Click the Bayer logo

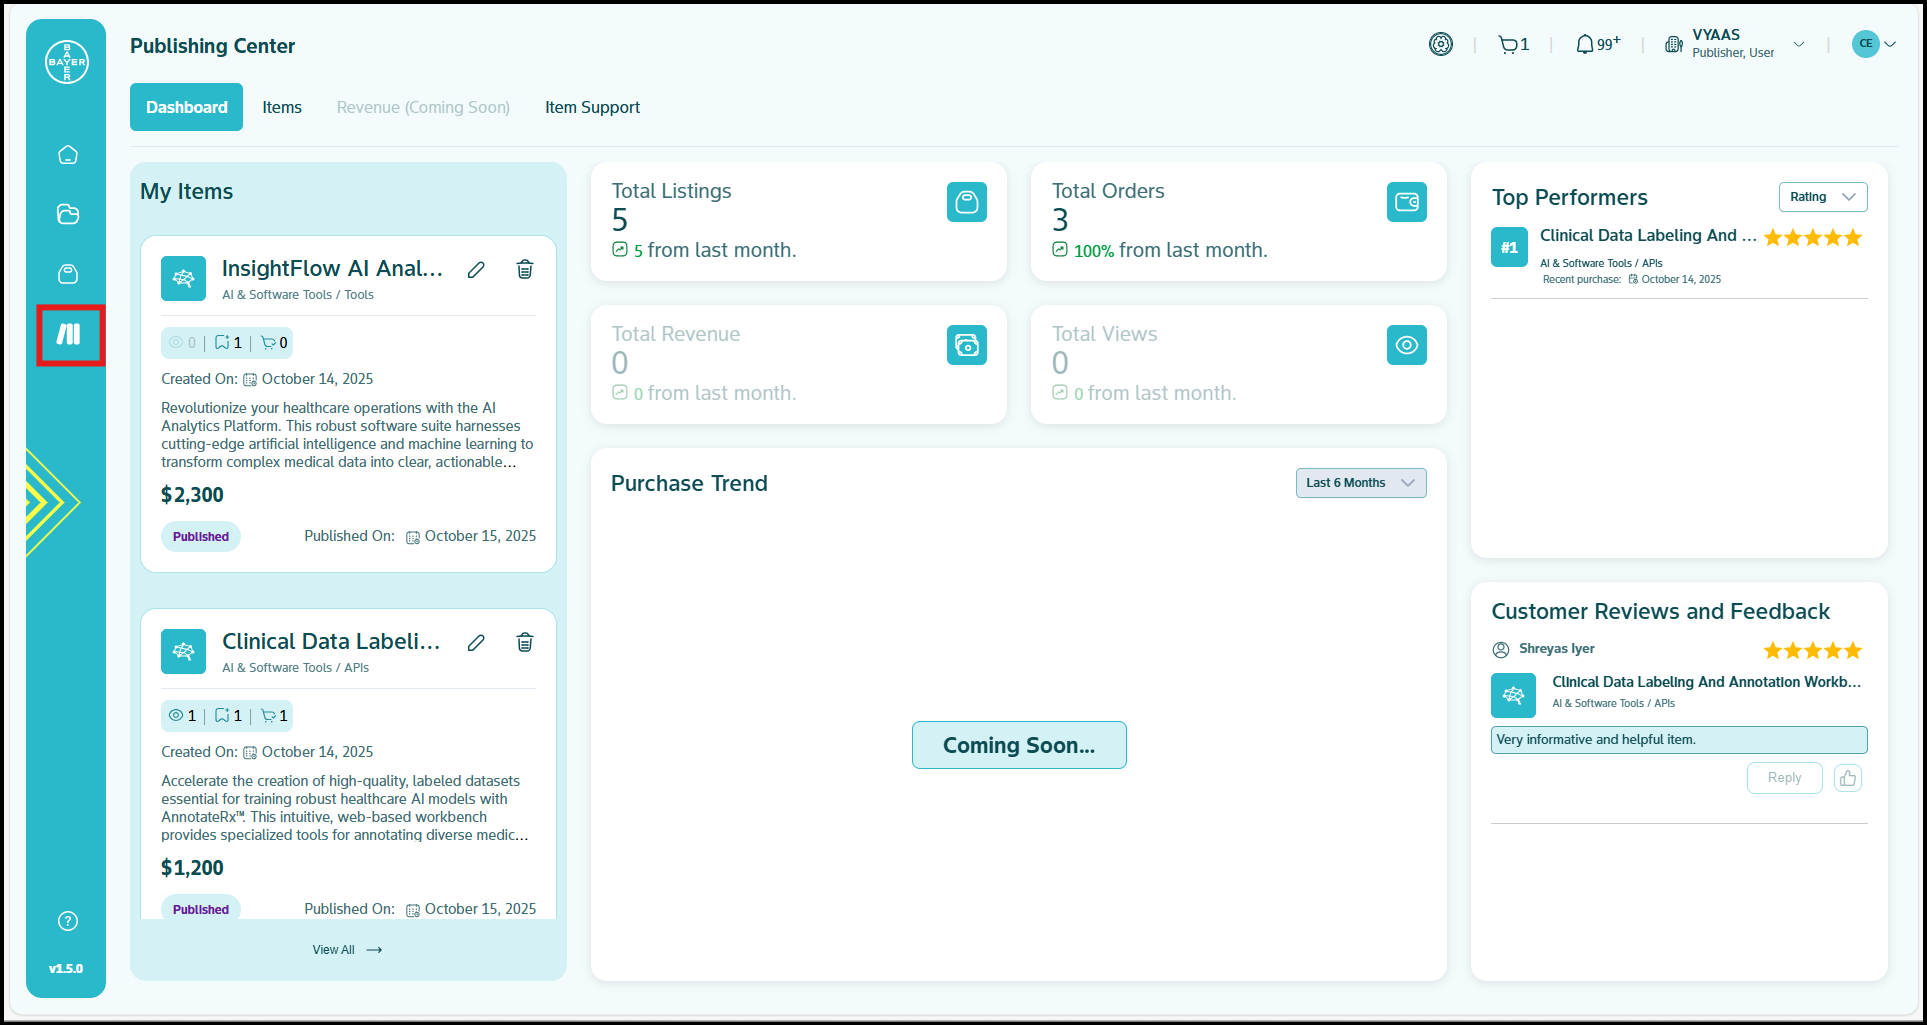click(x=67, y=62)
